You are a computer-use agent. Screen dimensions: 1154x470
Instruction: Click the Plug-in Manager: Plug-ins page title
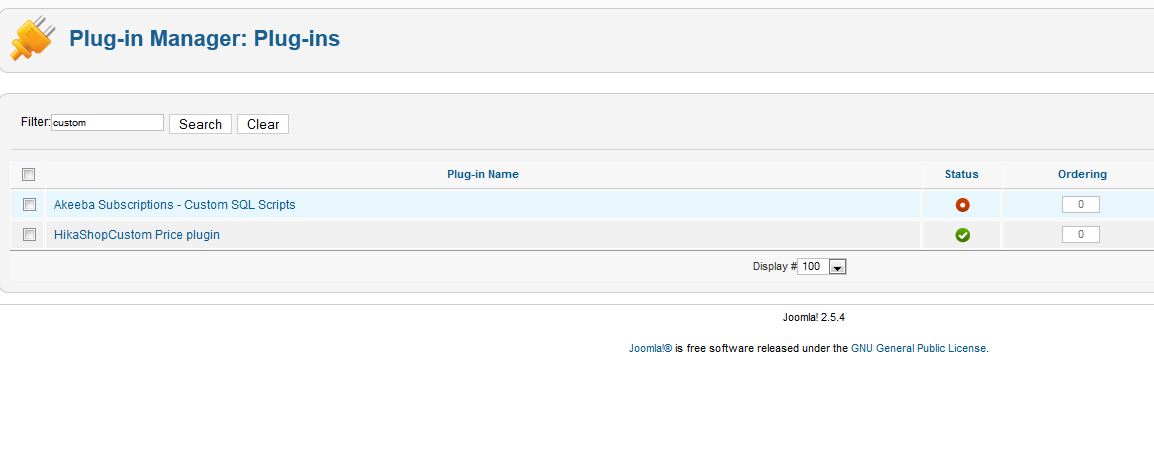click(204, 39)
